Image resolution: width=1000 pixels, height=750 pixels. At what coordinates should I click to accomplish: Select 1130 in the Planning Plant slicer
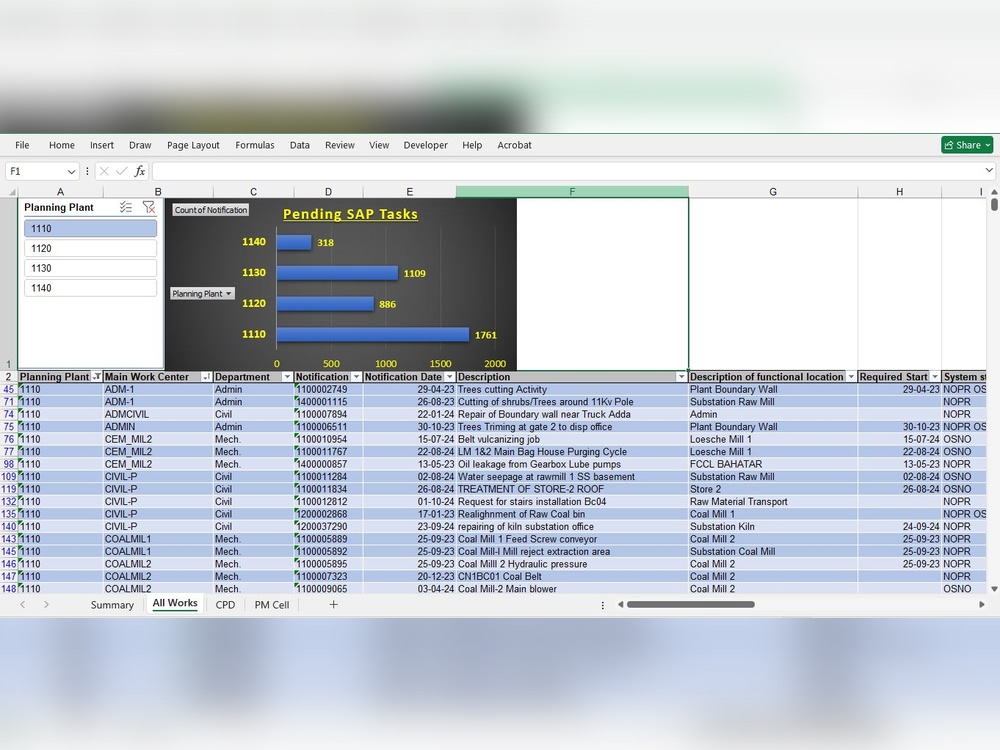(x=90, y=268)
